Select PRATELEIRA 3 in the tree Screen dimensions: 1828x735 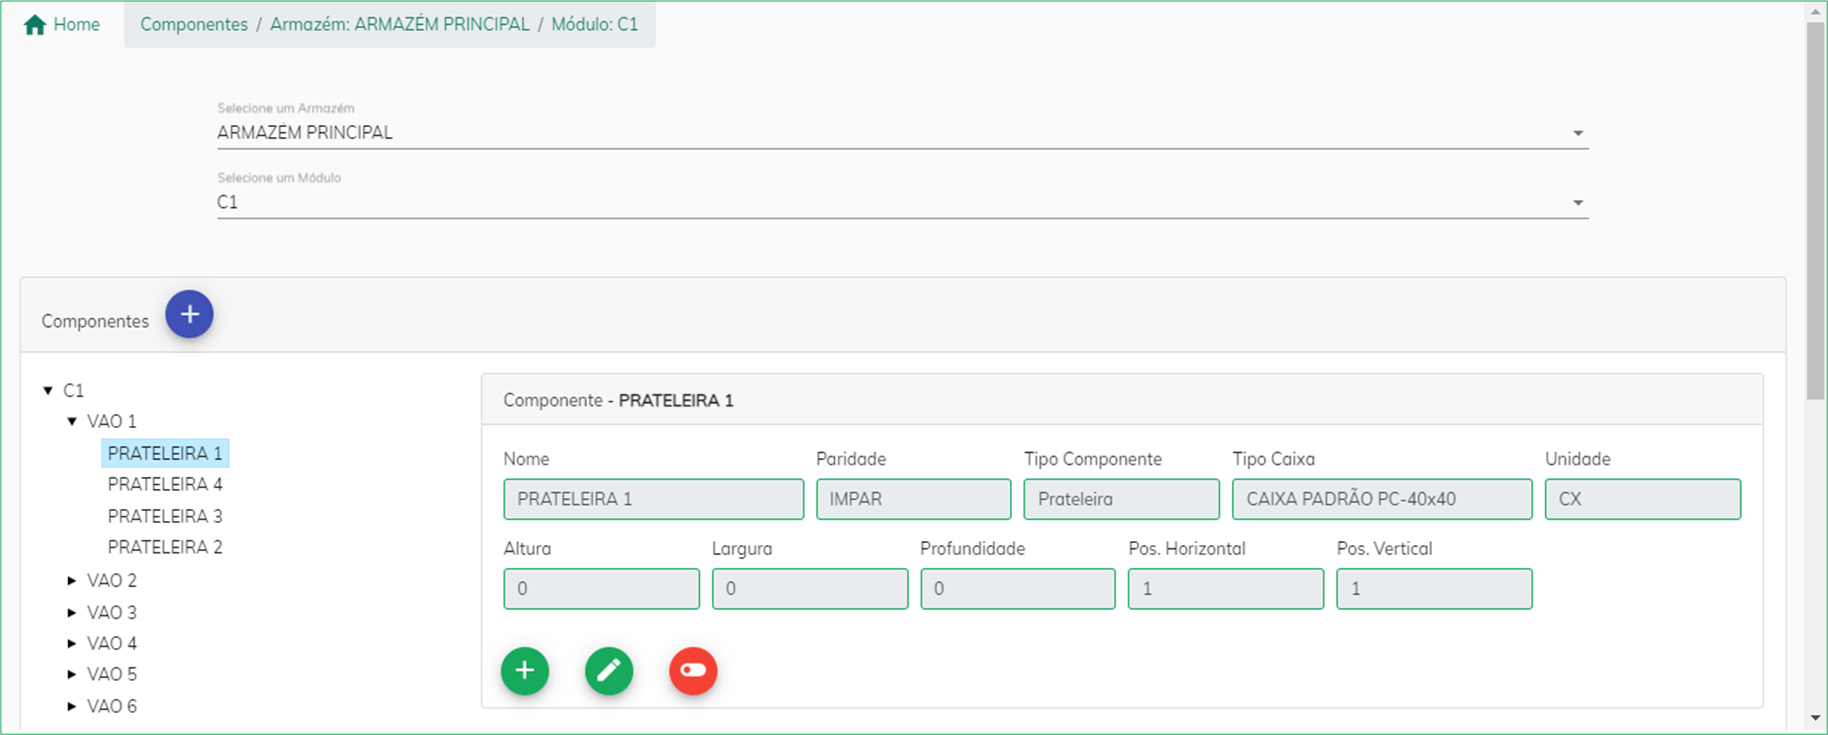point(165,516)
